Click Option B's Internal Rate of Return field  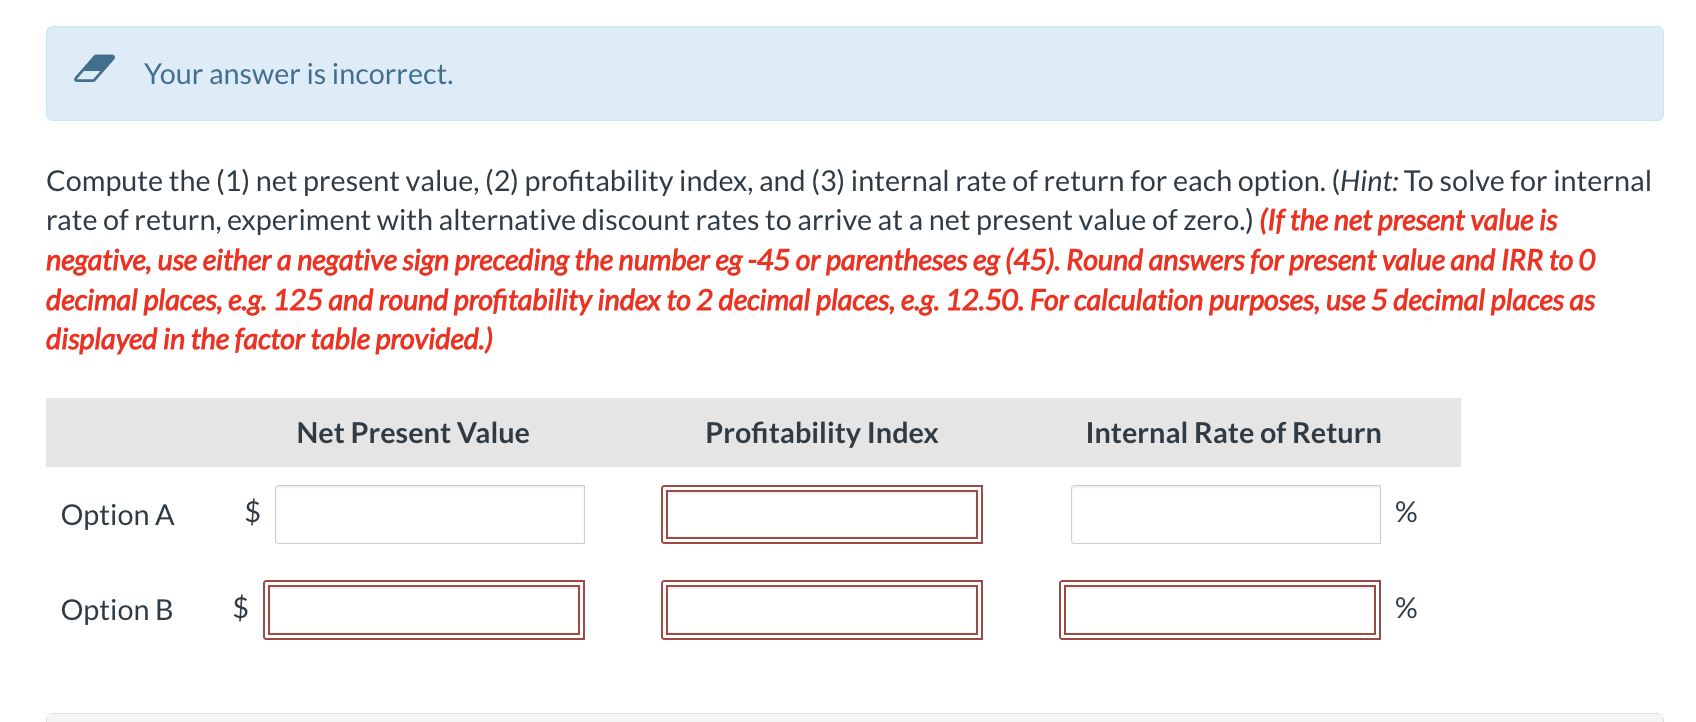point(1220,609)
